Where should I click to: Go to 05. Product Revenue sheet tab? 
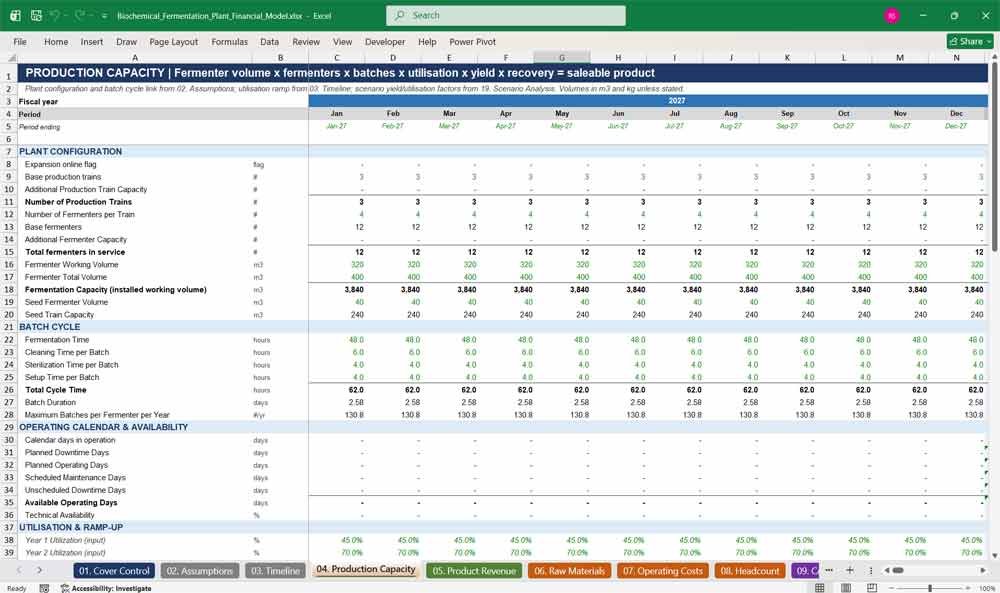[x=474, y=571]
